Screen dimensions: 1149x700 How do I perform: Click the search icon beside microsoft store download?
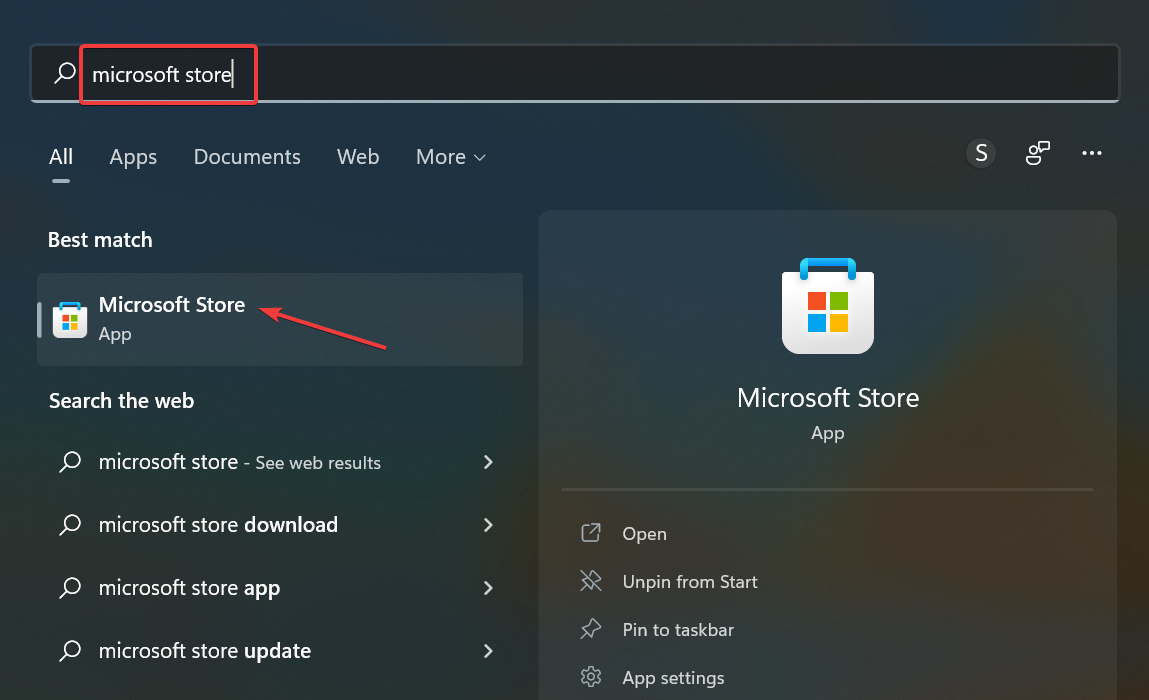[70, 524]
